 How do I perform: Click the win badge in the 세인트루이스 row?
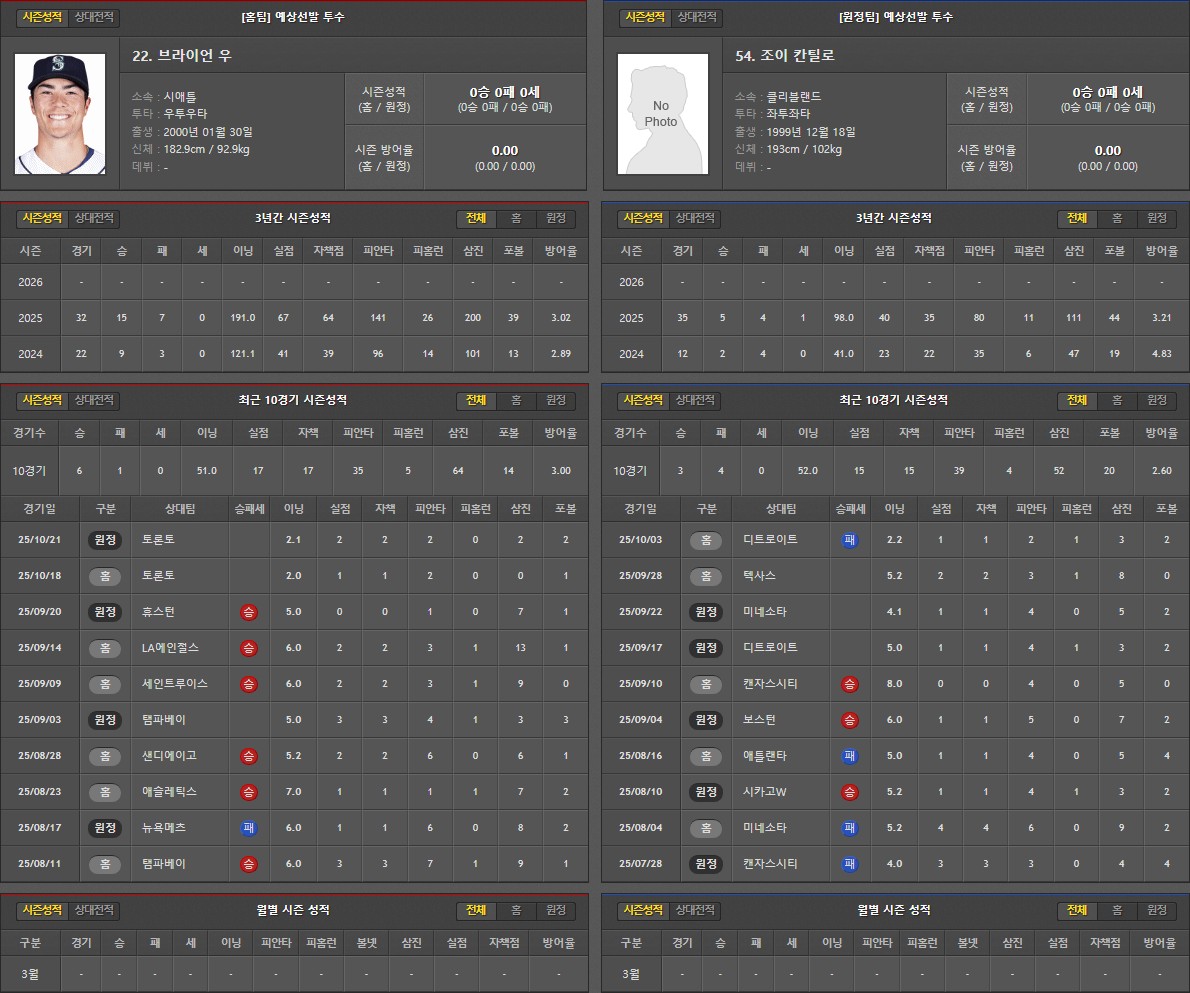(248, 684)
